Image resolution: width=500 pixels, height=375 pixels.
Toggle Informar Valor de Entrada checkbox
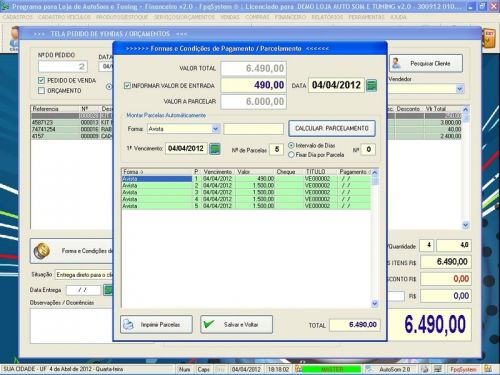tap(127, 86)
